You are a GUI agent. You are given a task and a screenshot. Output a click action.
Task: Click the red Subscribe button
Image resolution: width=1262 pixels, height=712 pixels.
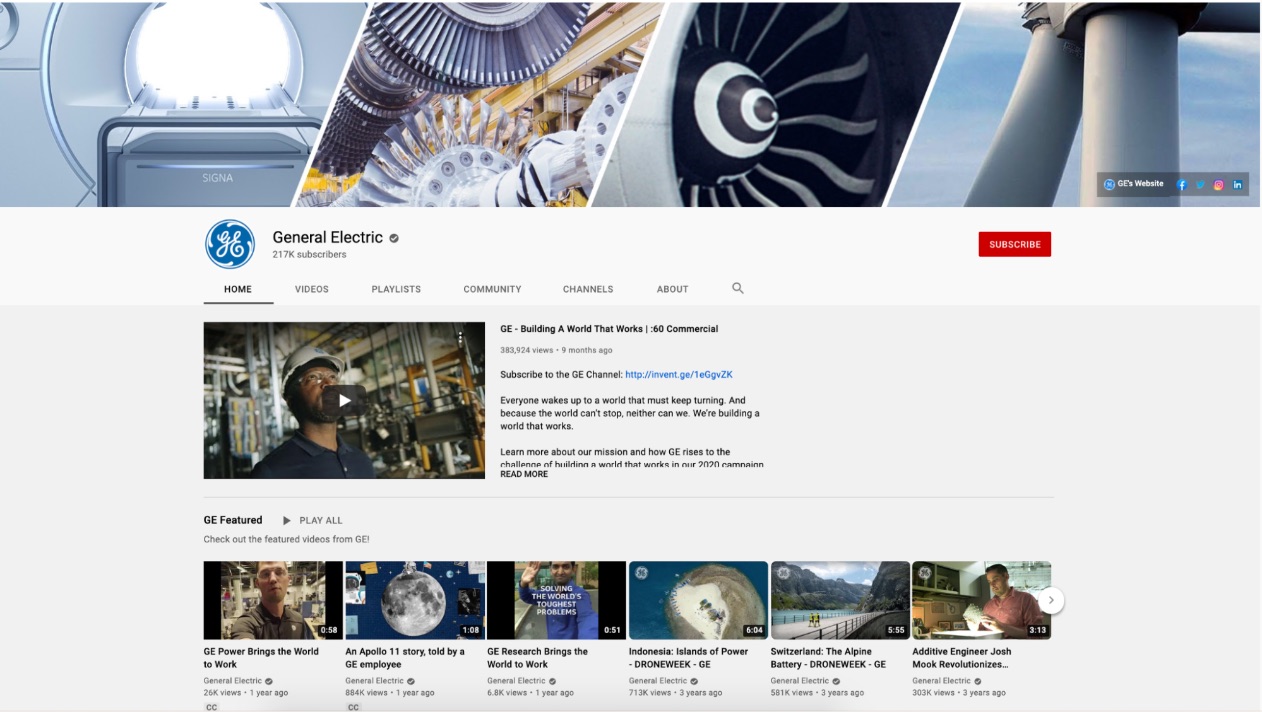[x=1015, y=244]
